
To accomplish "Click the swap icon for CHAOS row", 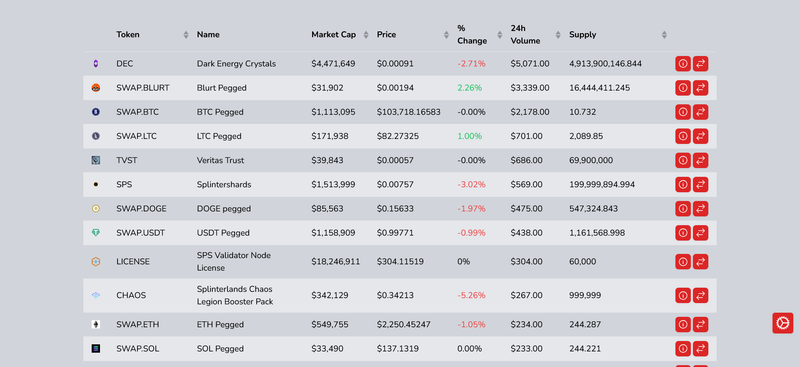I will click(701, 296).
